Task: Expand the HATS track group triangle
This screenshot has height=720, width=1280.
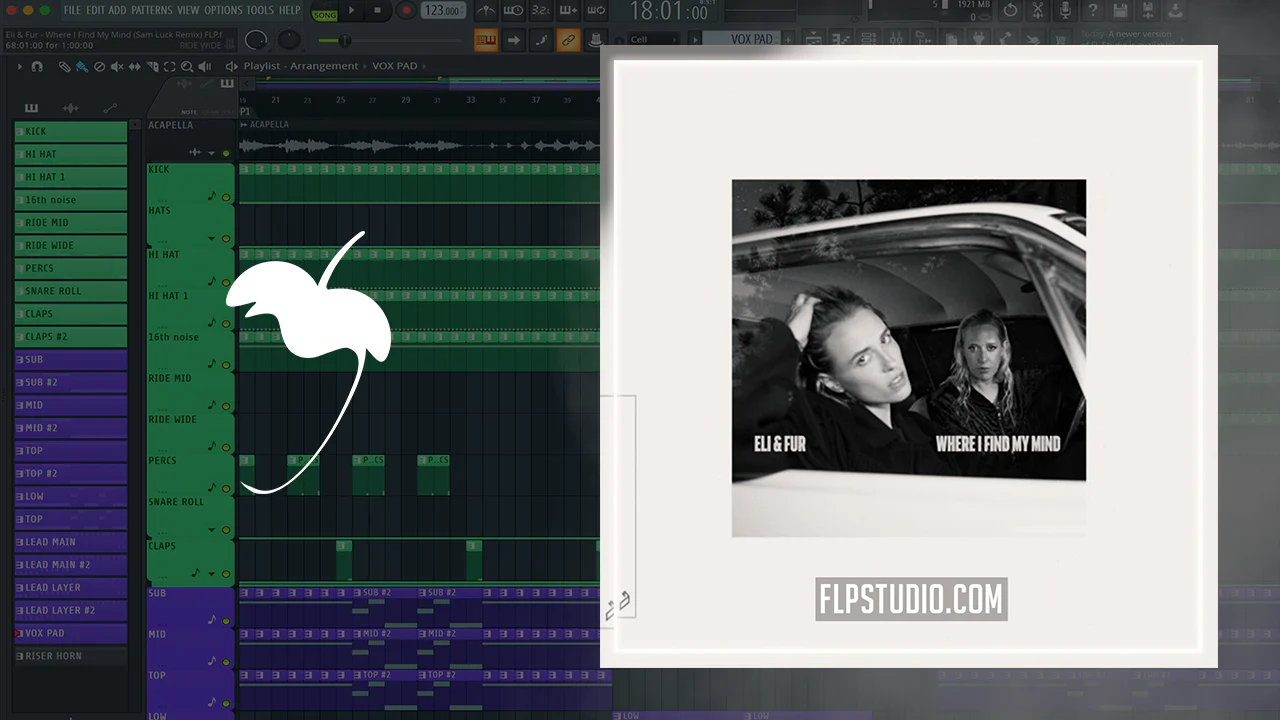Action: coord(211,239)
